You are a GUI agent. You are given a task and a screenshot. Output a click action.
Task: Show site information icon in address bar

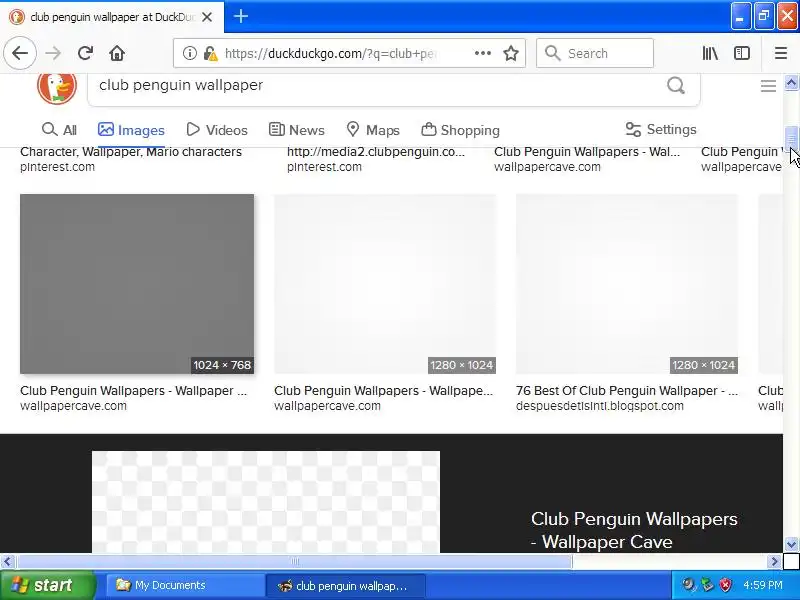point(190,53)
